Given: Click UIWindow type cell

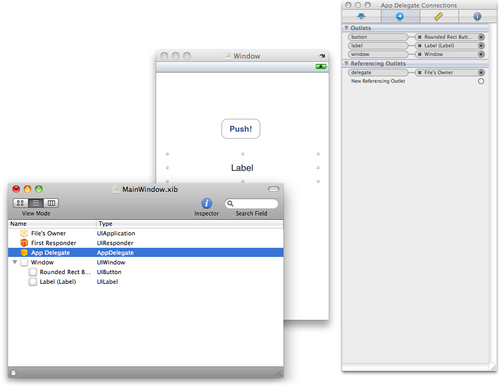Looking at the screenshot, I should click(111, 262).
